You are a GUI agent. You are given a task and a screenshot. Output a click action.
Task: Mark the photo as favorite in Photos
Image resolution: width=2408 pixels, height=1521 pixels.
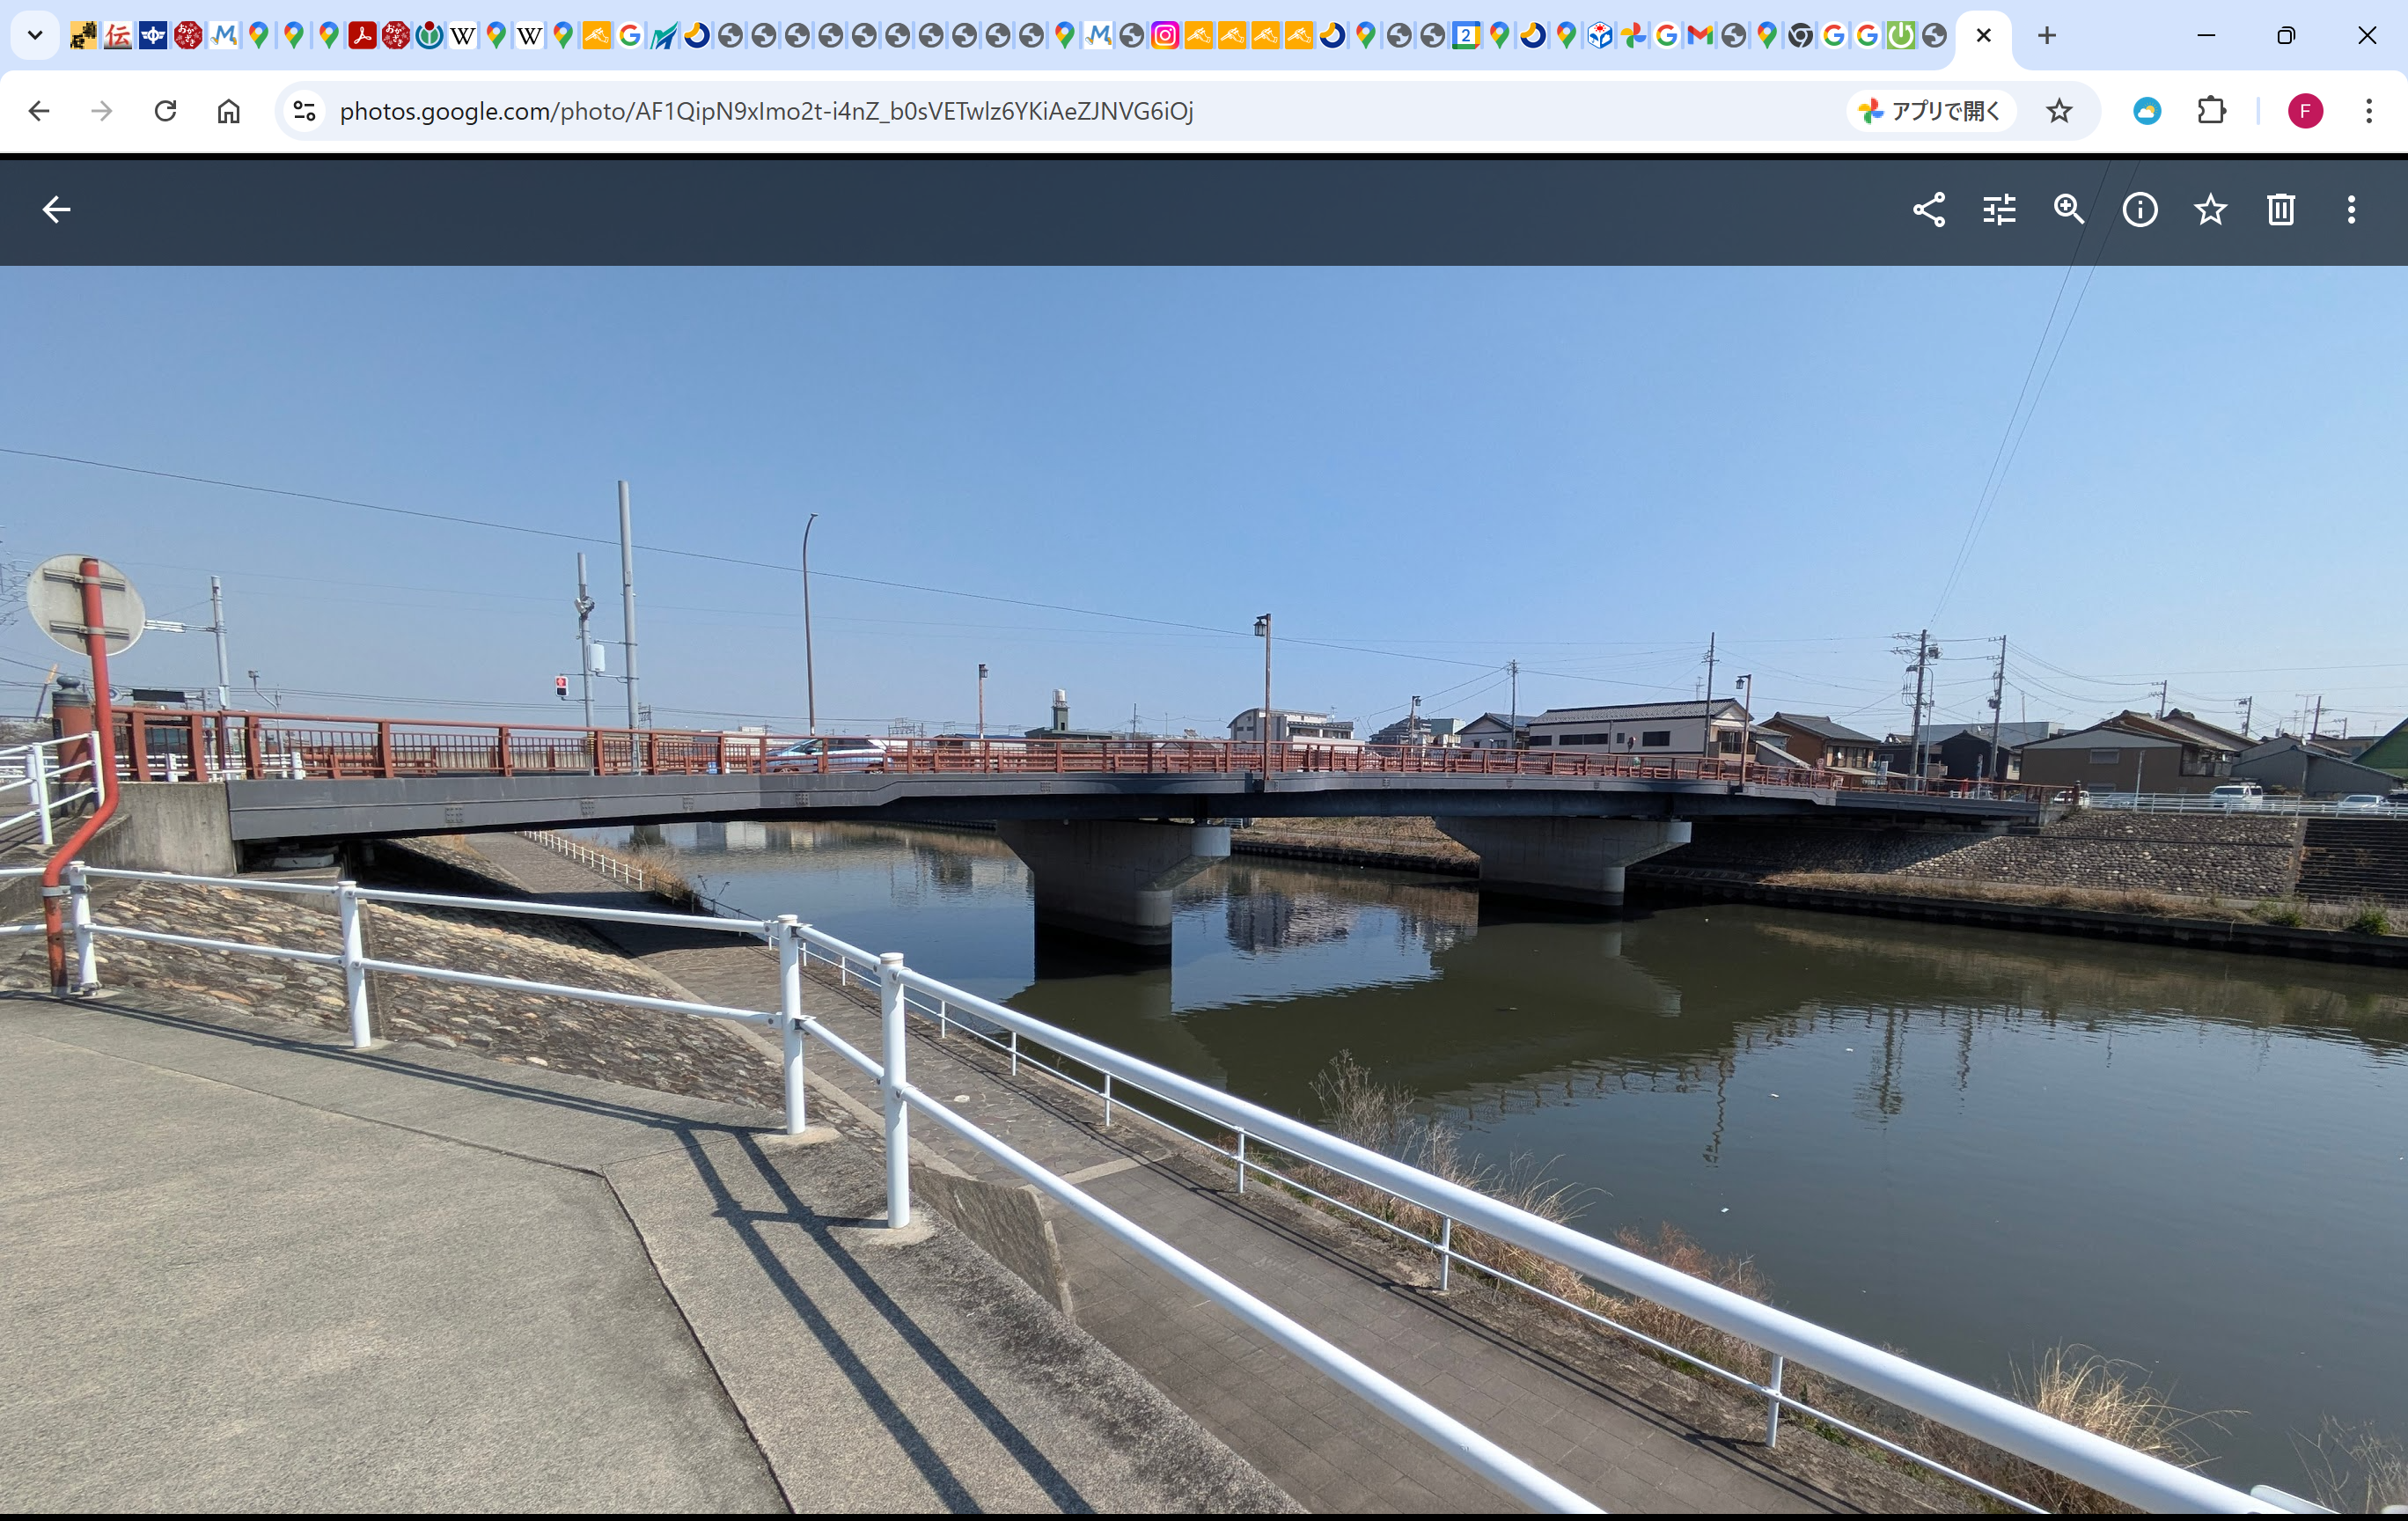click(x=2210, y=209)
